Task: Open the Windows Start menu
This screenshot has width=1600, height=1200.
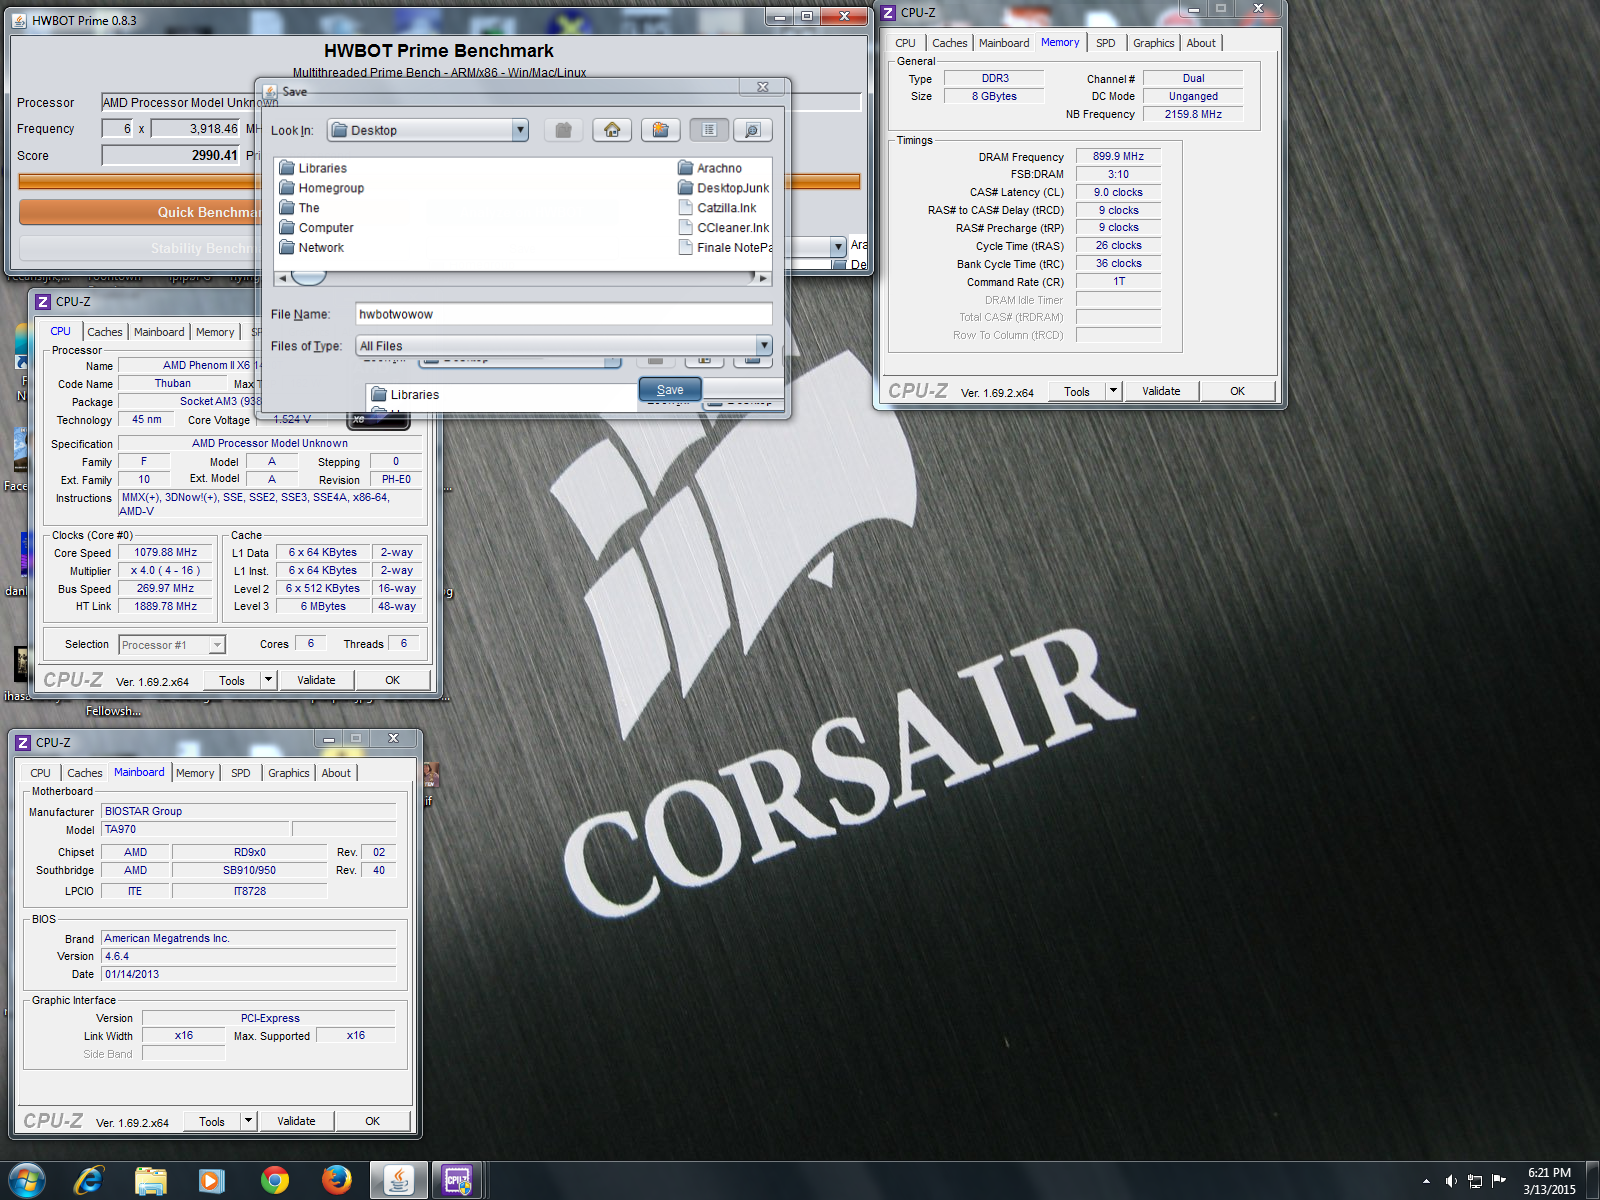Action: pos(27,1180)
